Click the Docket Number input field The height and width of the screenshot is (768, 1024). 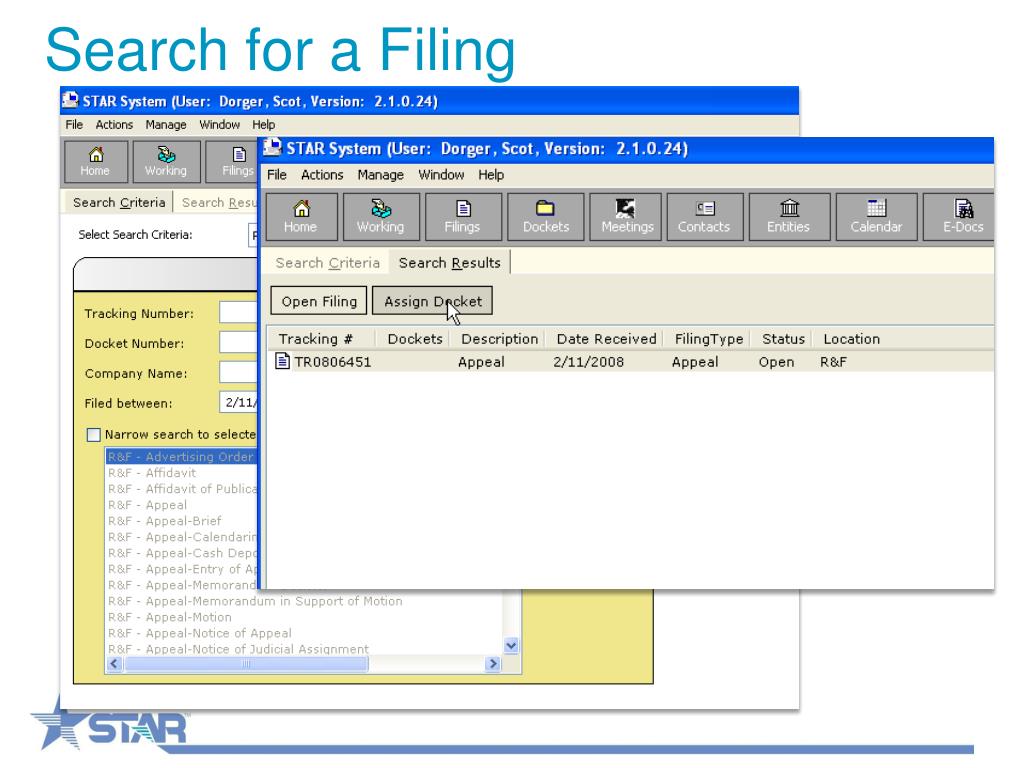pyautogui.click(x=239, y=343)
